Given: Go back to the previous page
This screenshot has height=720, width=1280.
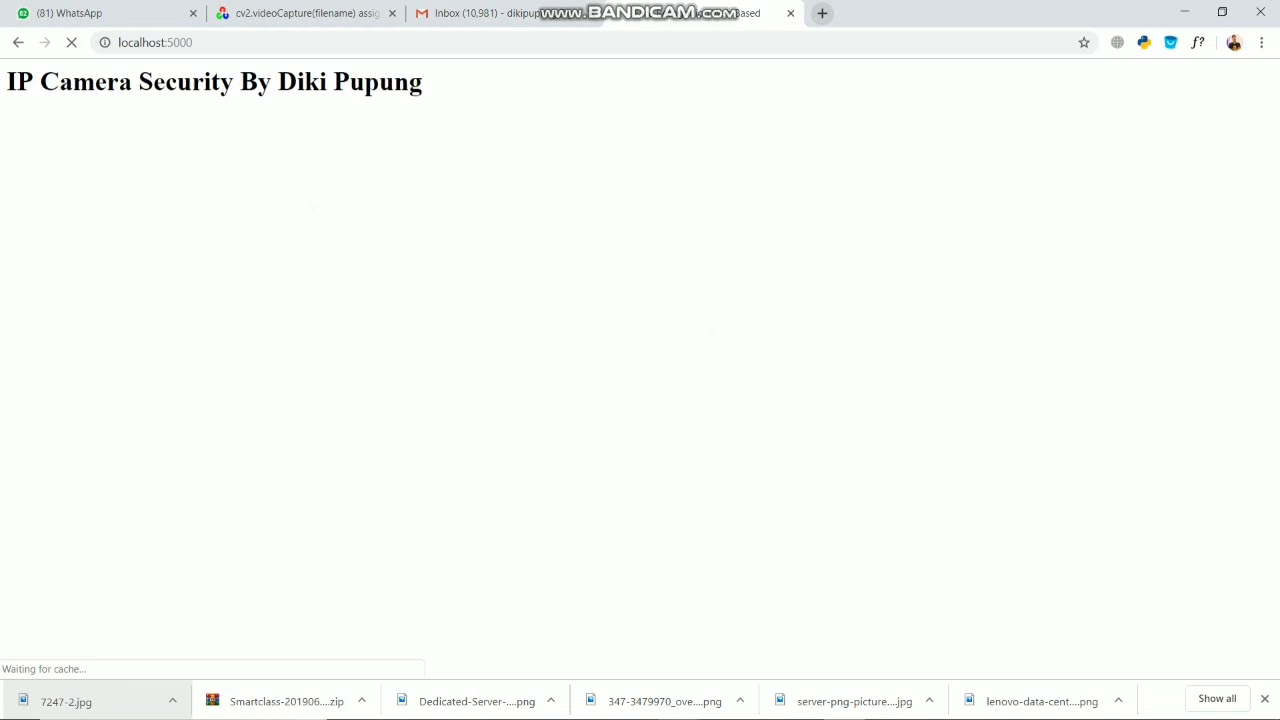Looking at the screenshot, I should pyautogui.click(x=18, y=42).
